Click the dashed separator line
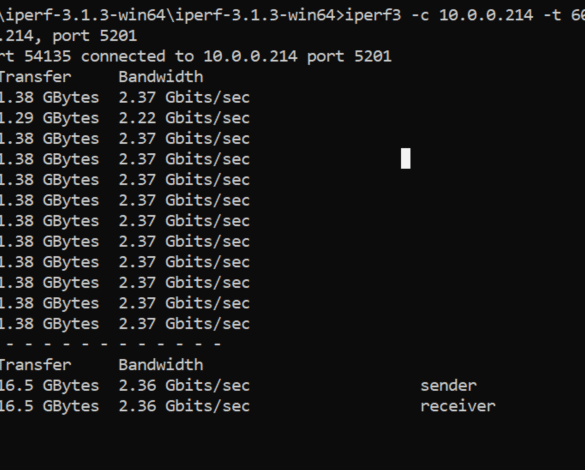 112,344
